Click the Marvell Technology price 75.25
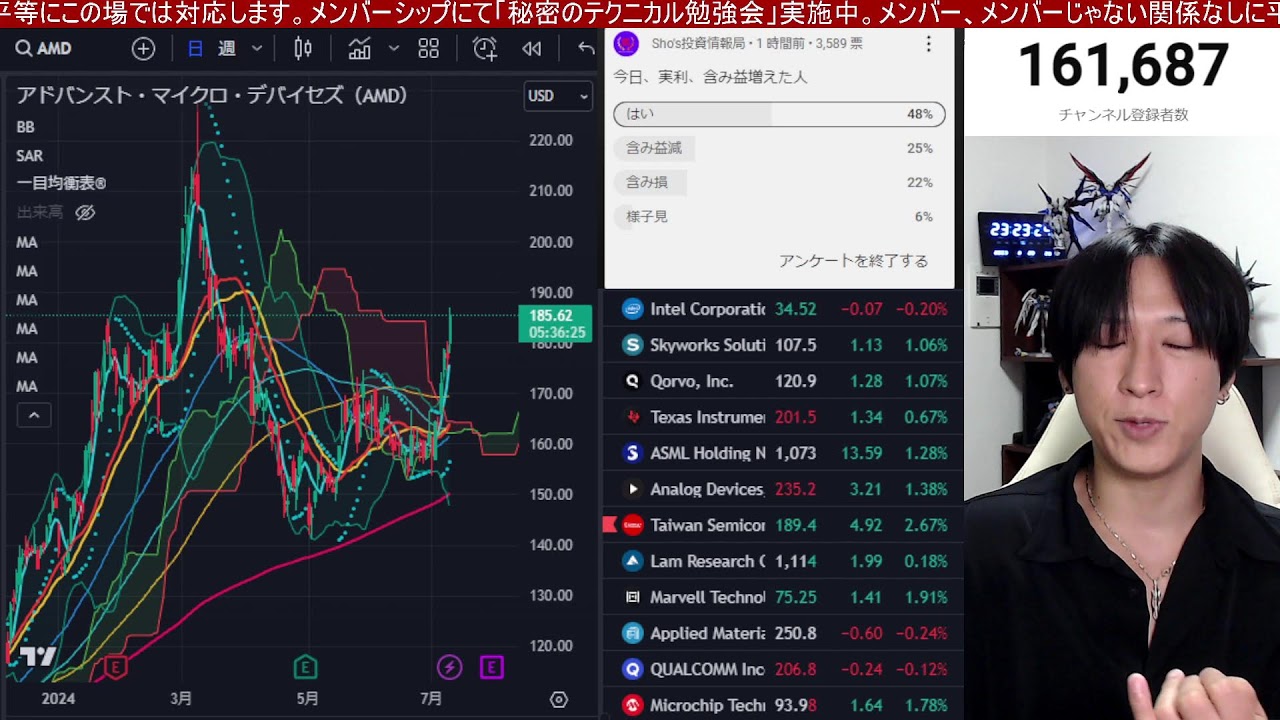Viewport: 1280px width, 720px height. pyautogui.click(x=796, y=597)
